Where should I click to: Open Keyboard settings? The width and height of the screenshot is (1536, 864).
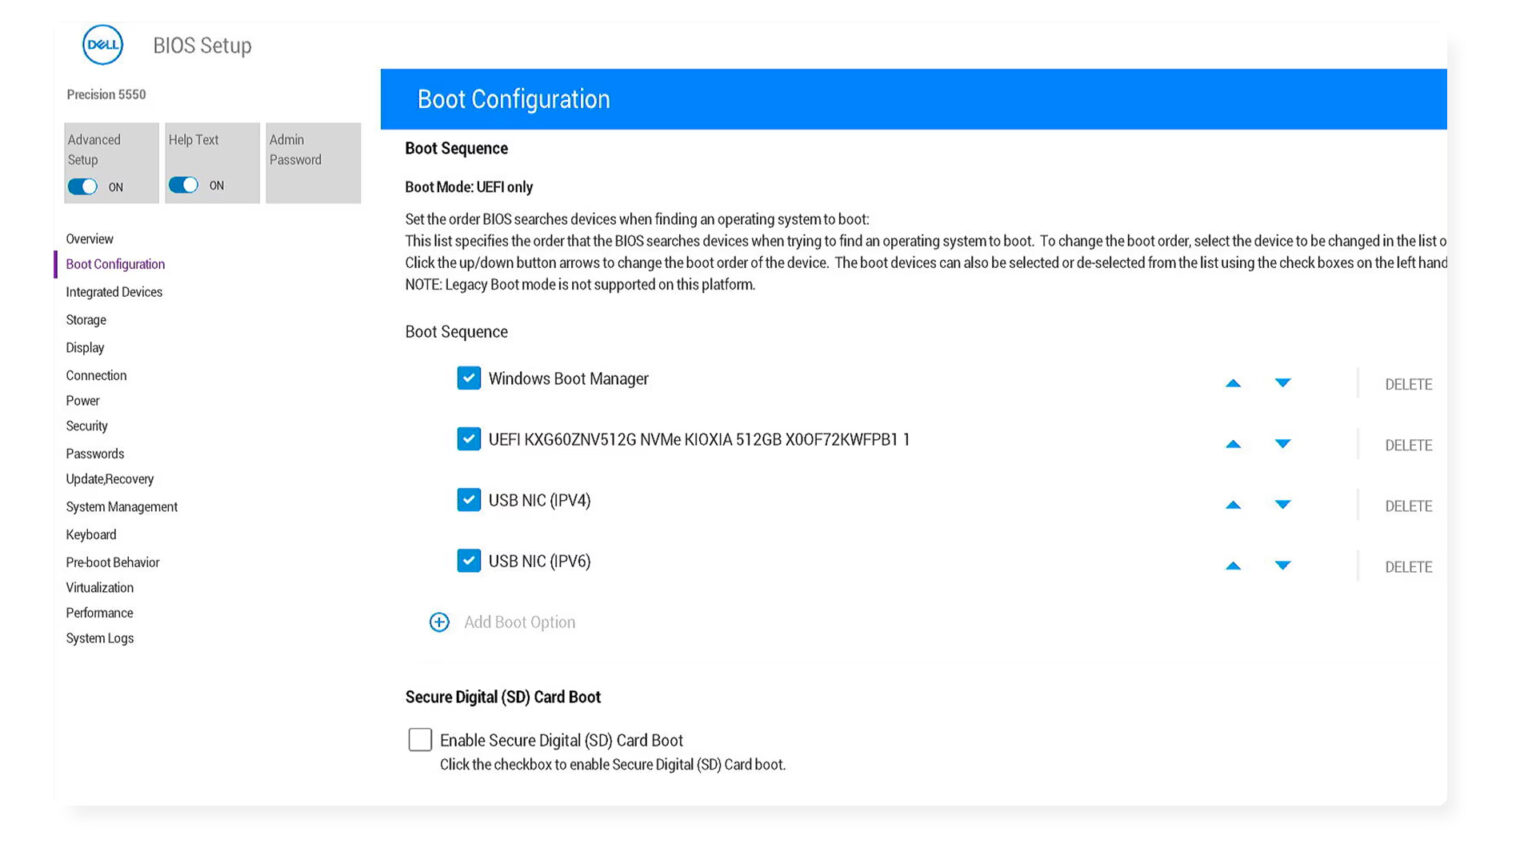(91, 535)
